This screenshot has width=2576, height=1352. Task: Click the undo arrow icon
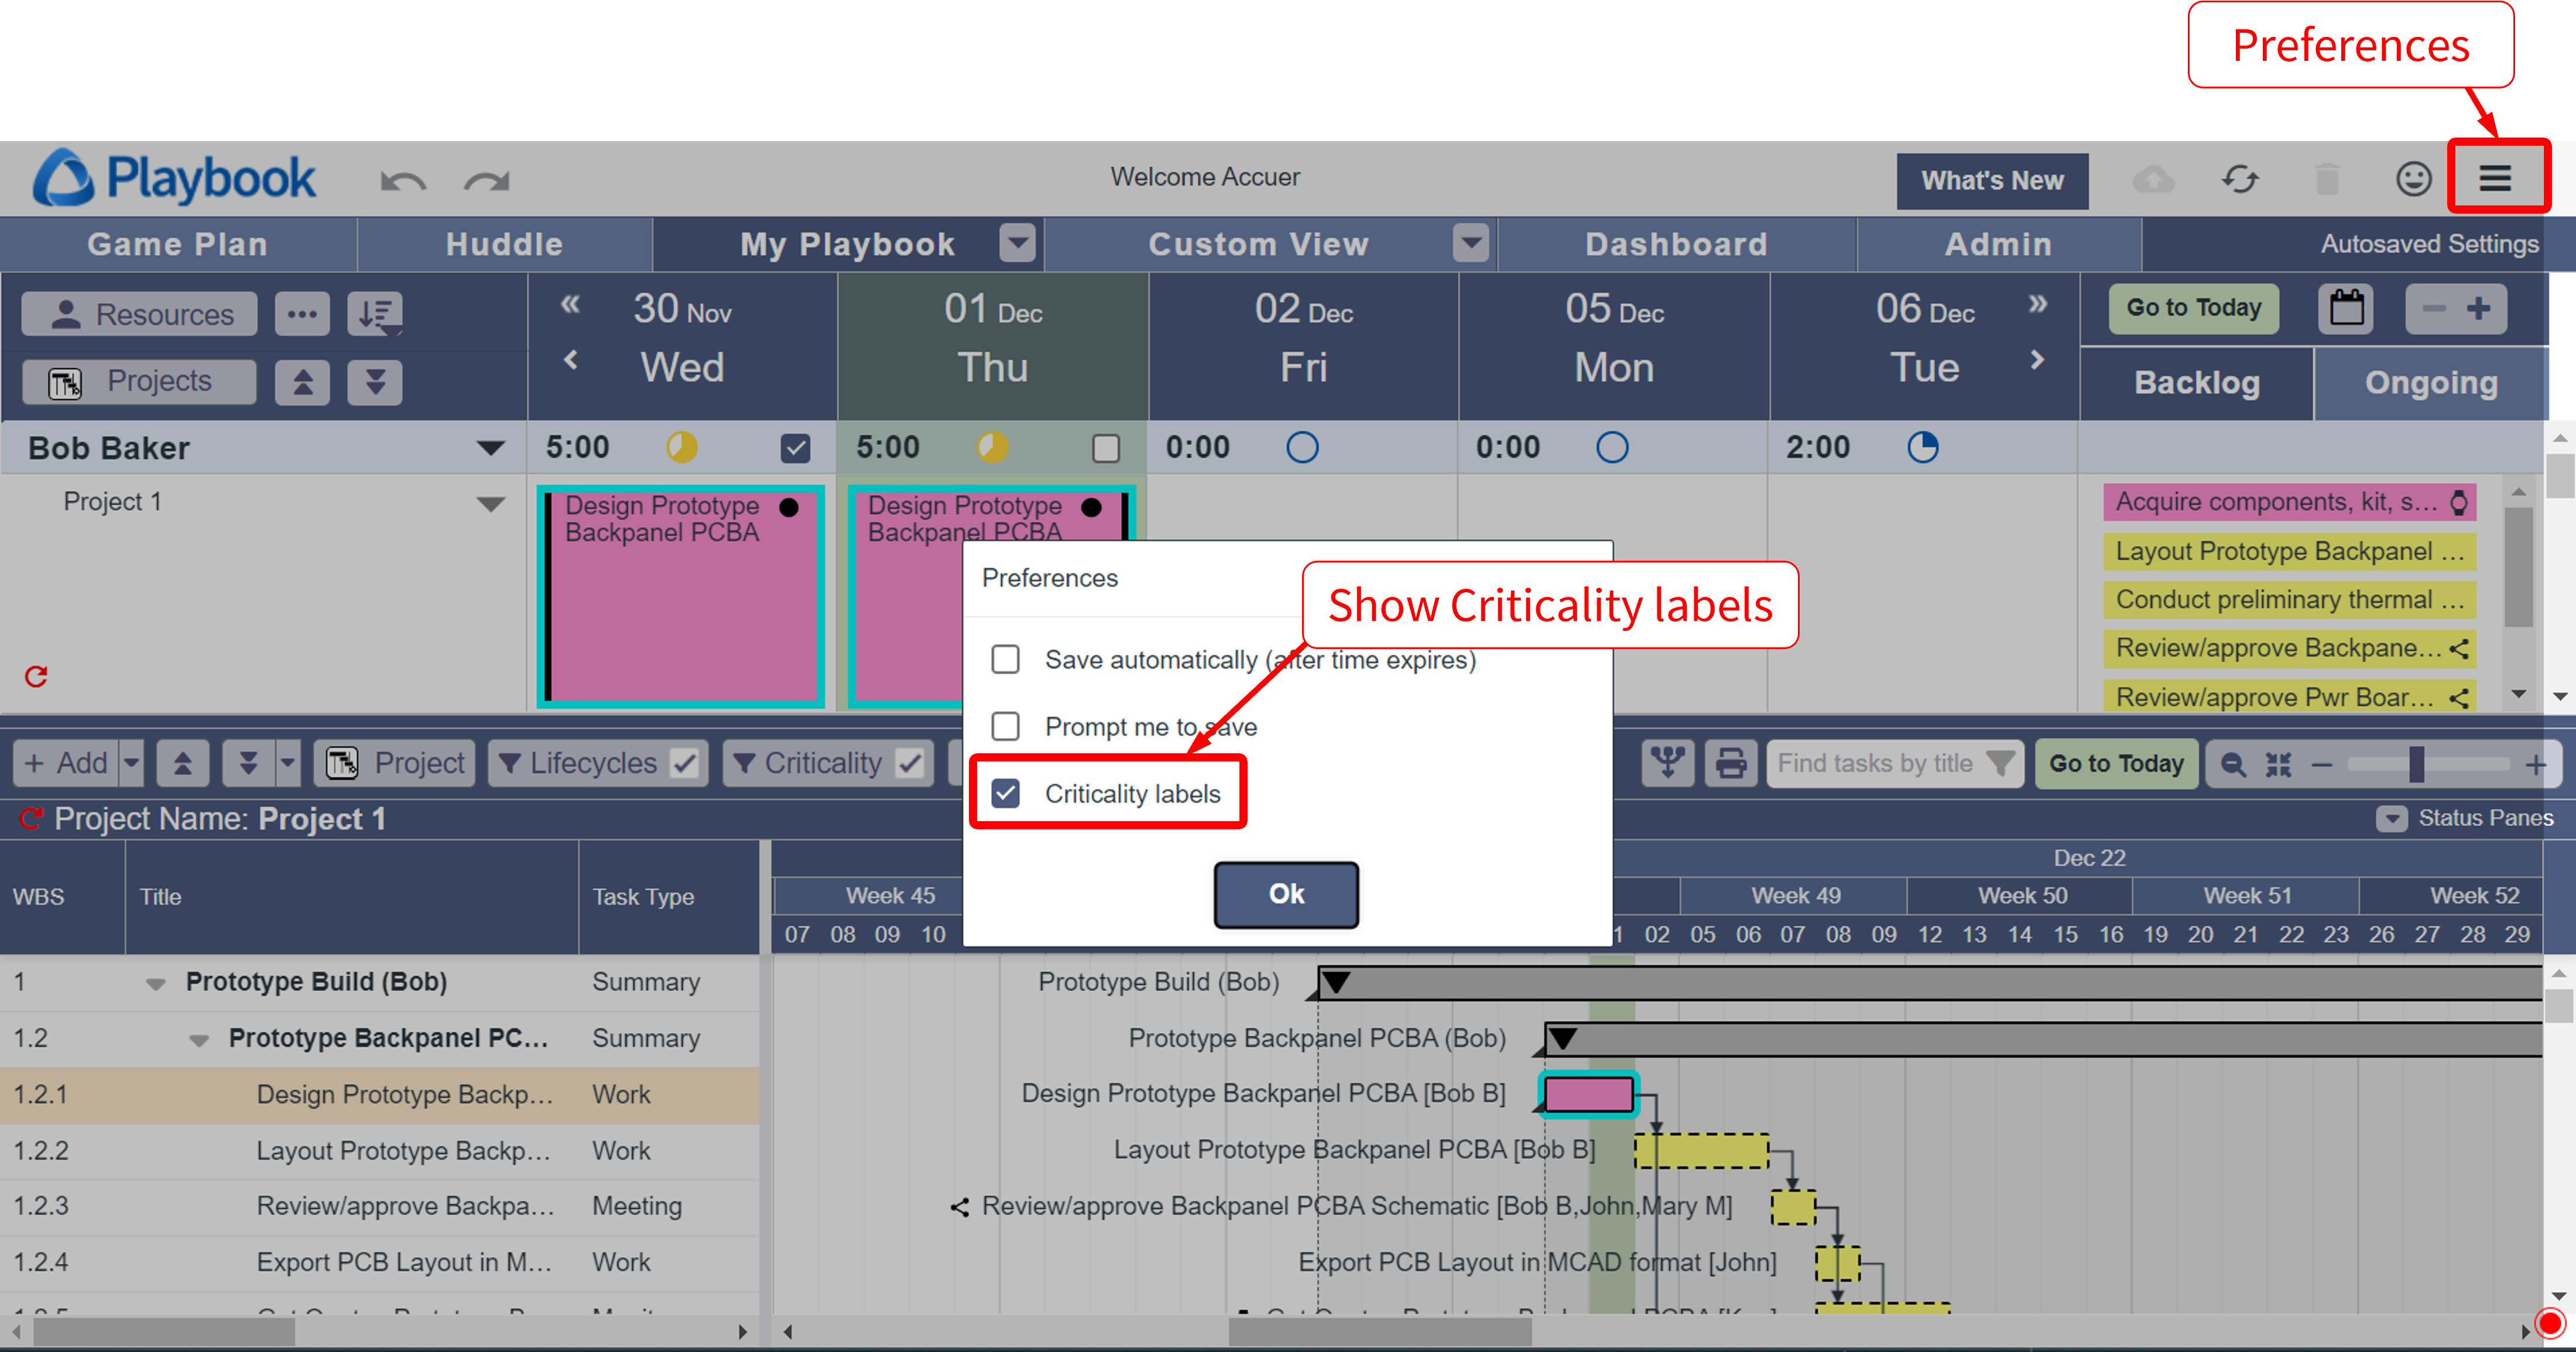(x=403, y=181)
